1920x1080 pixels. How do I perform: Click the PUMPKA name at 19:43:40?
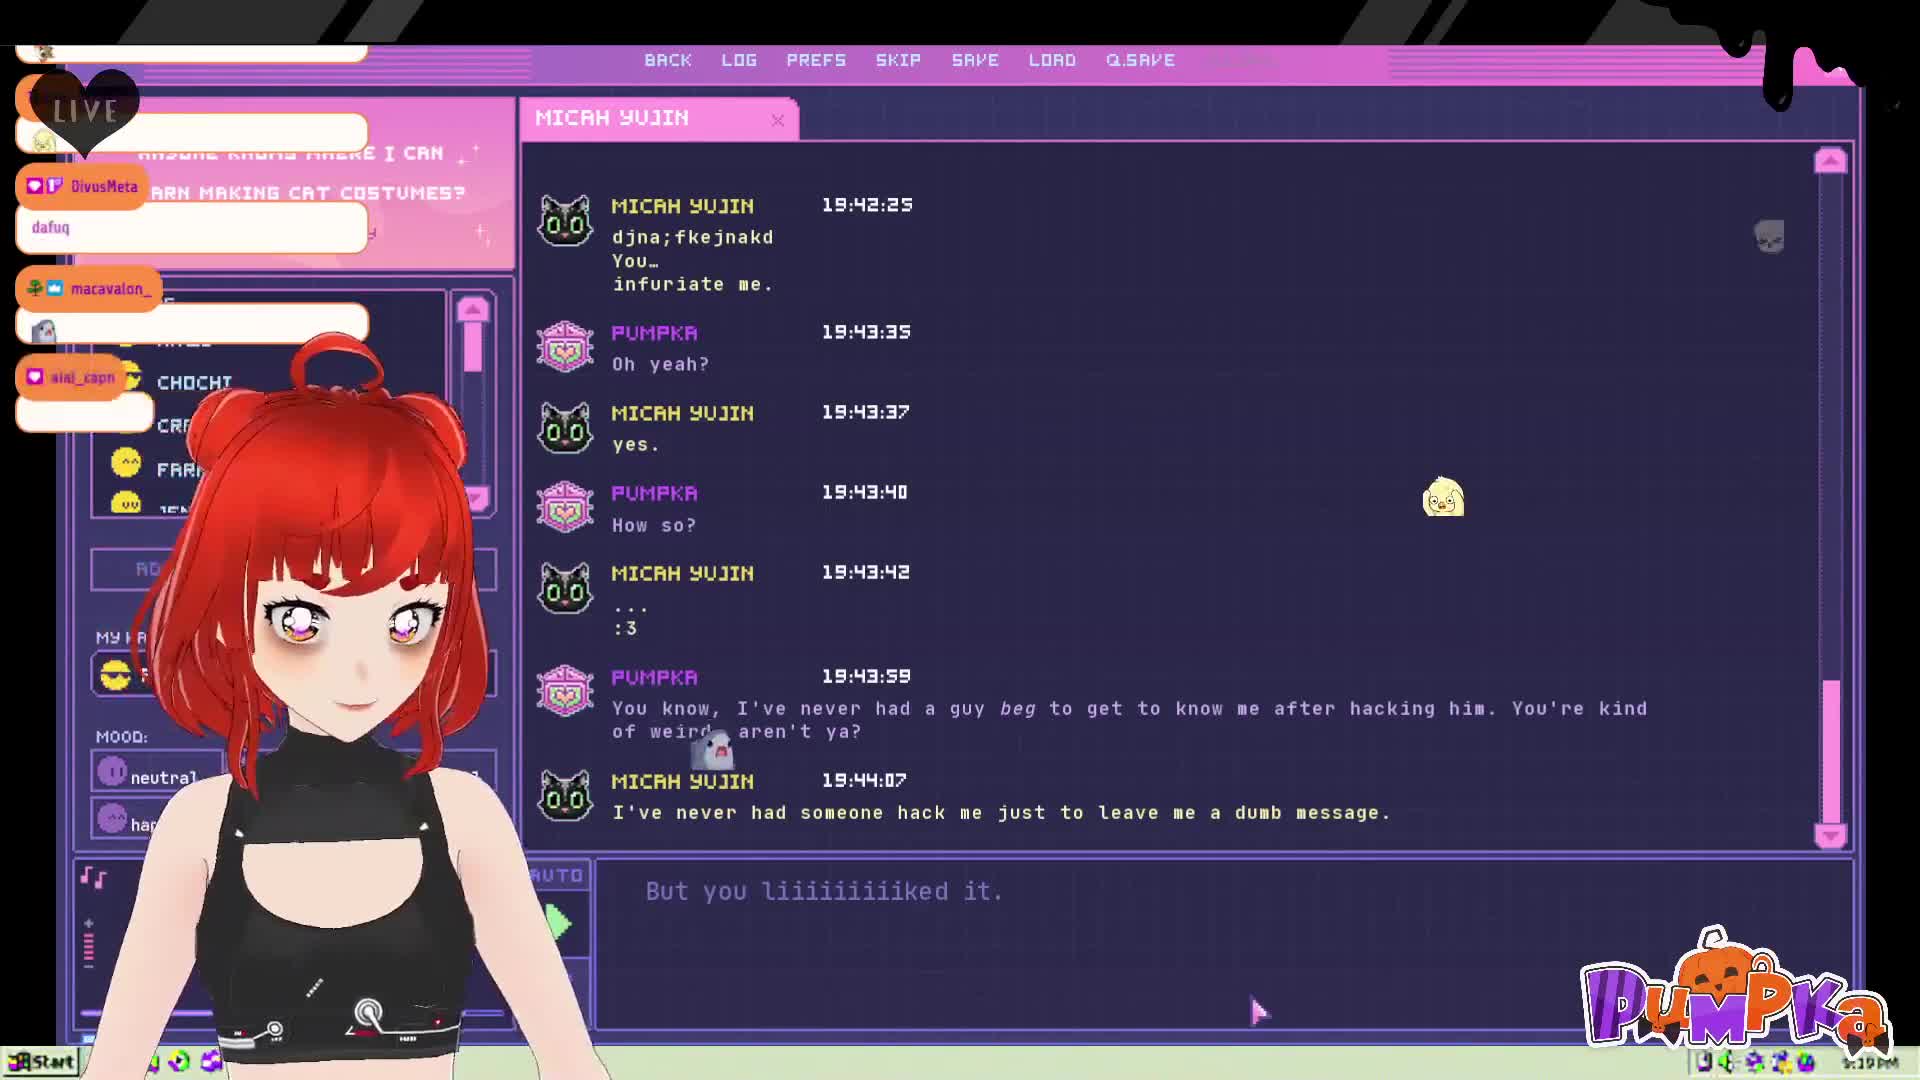pos(654,493)
